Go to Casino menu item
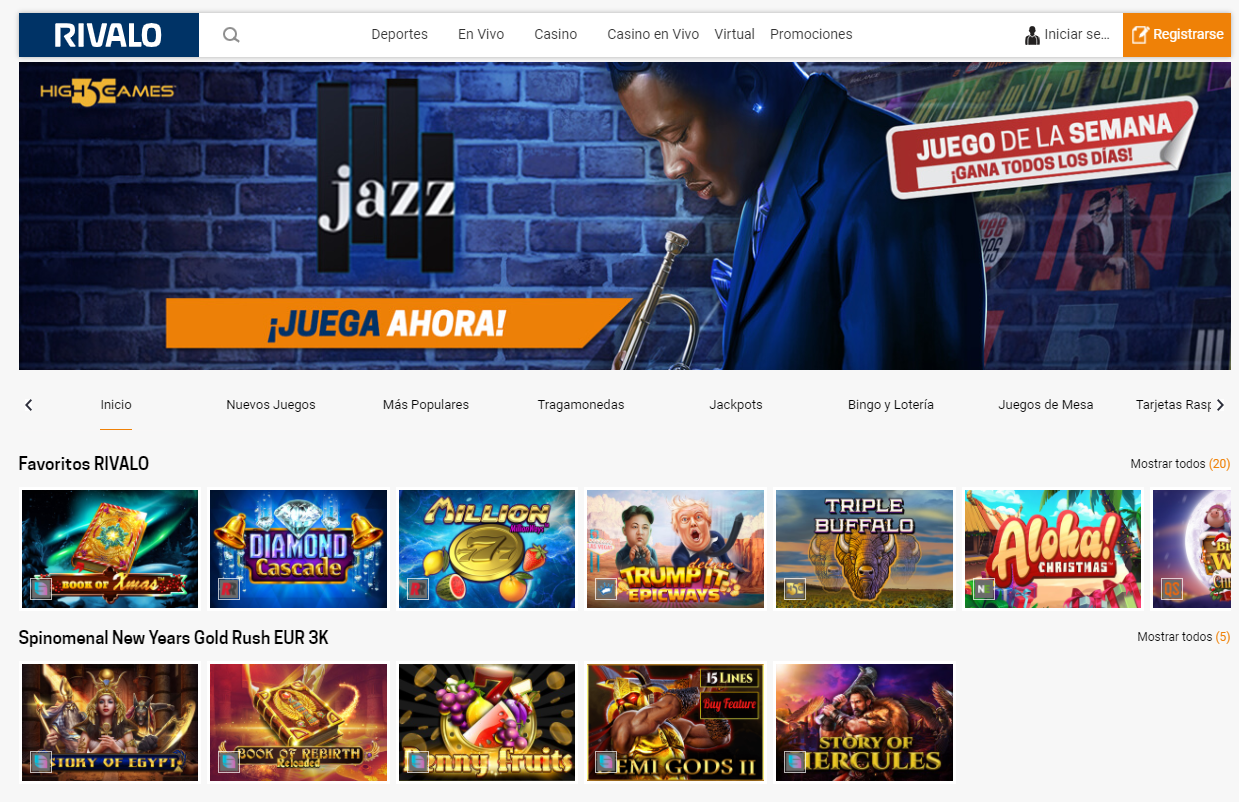Image resolution: width=1239 pixels, height=802 pixels. click(555, 34)
